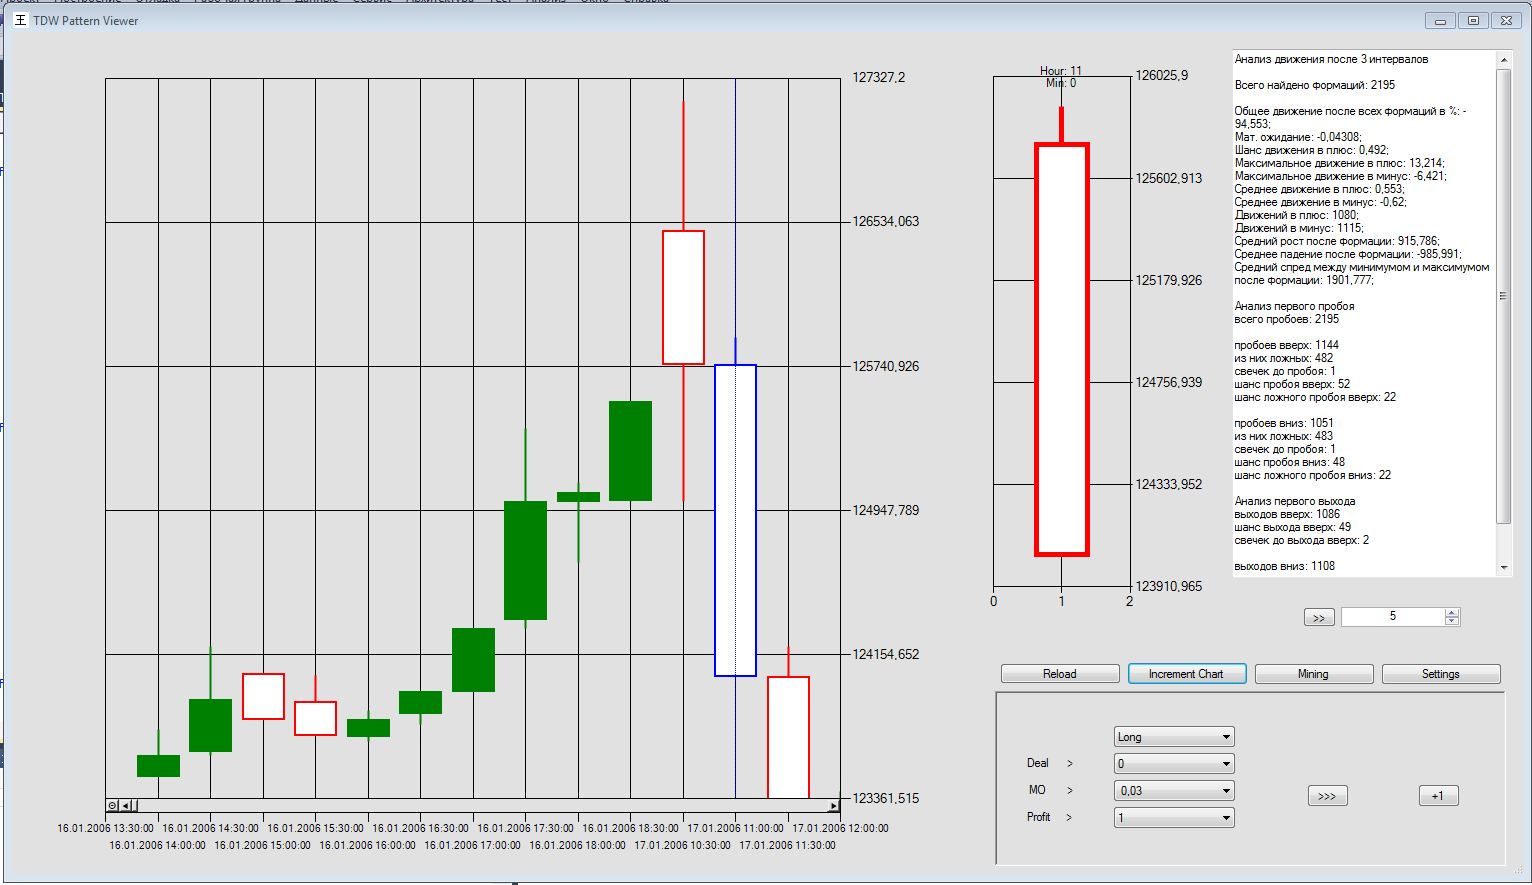Image resolution: width=1532 pixels, height=885 pixels.
Task: Click the 'выходов вниз: 1108' text line
Action: tap(1284, 566)
